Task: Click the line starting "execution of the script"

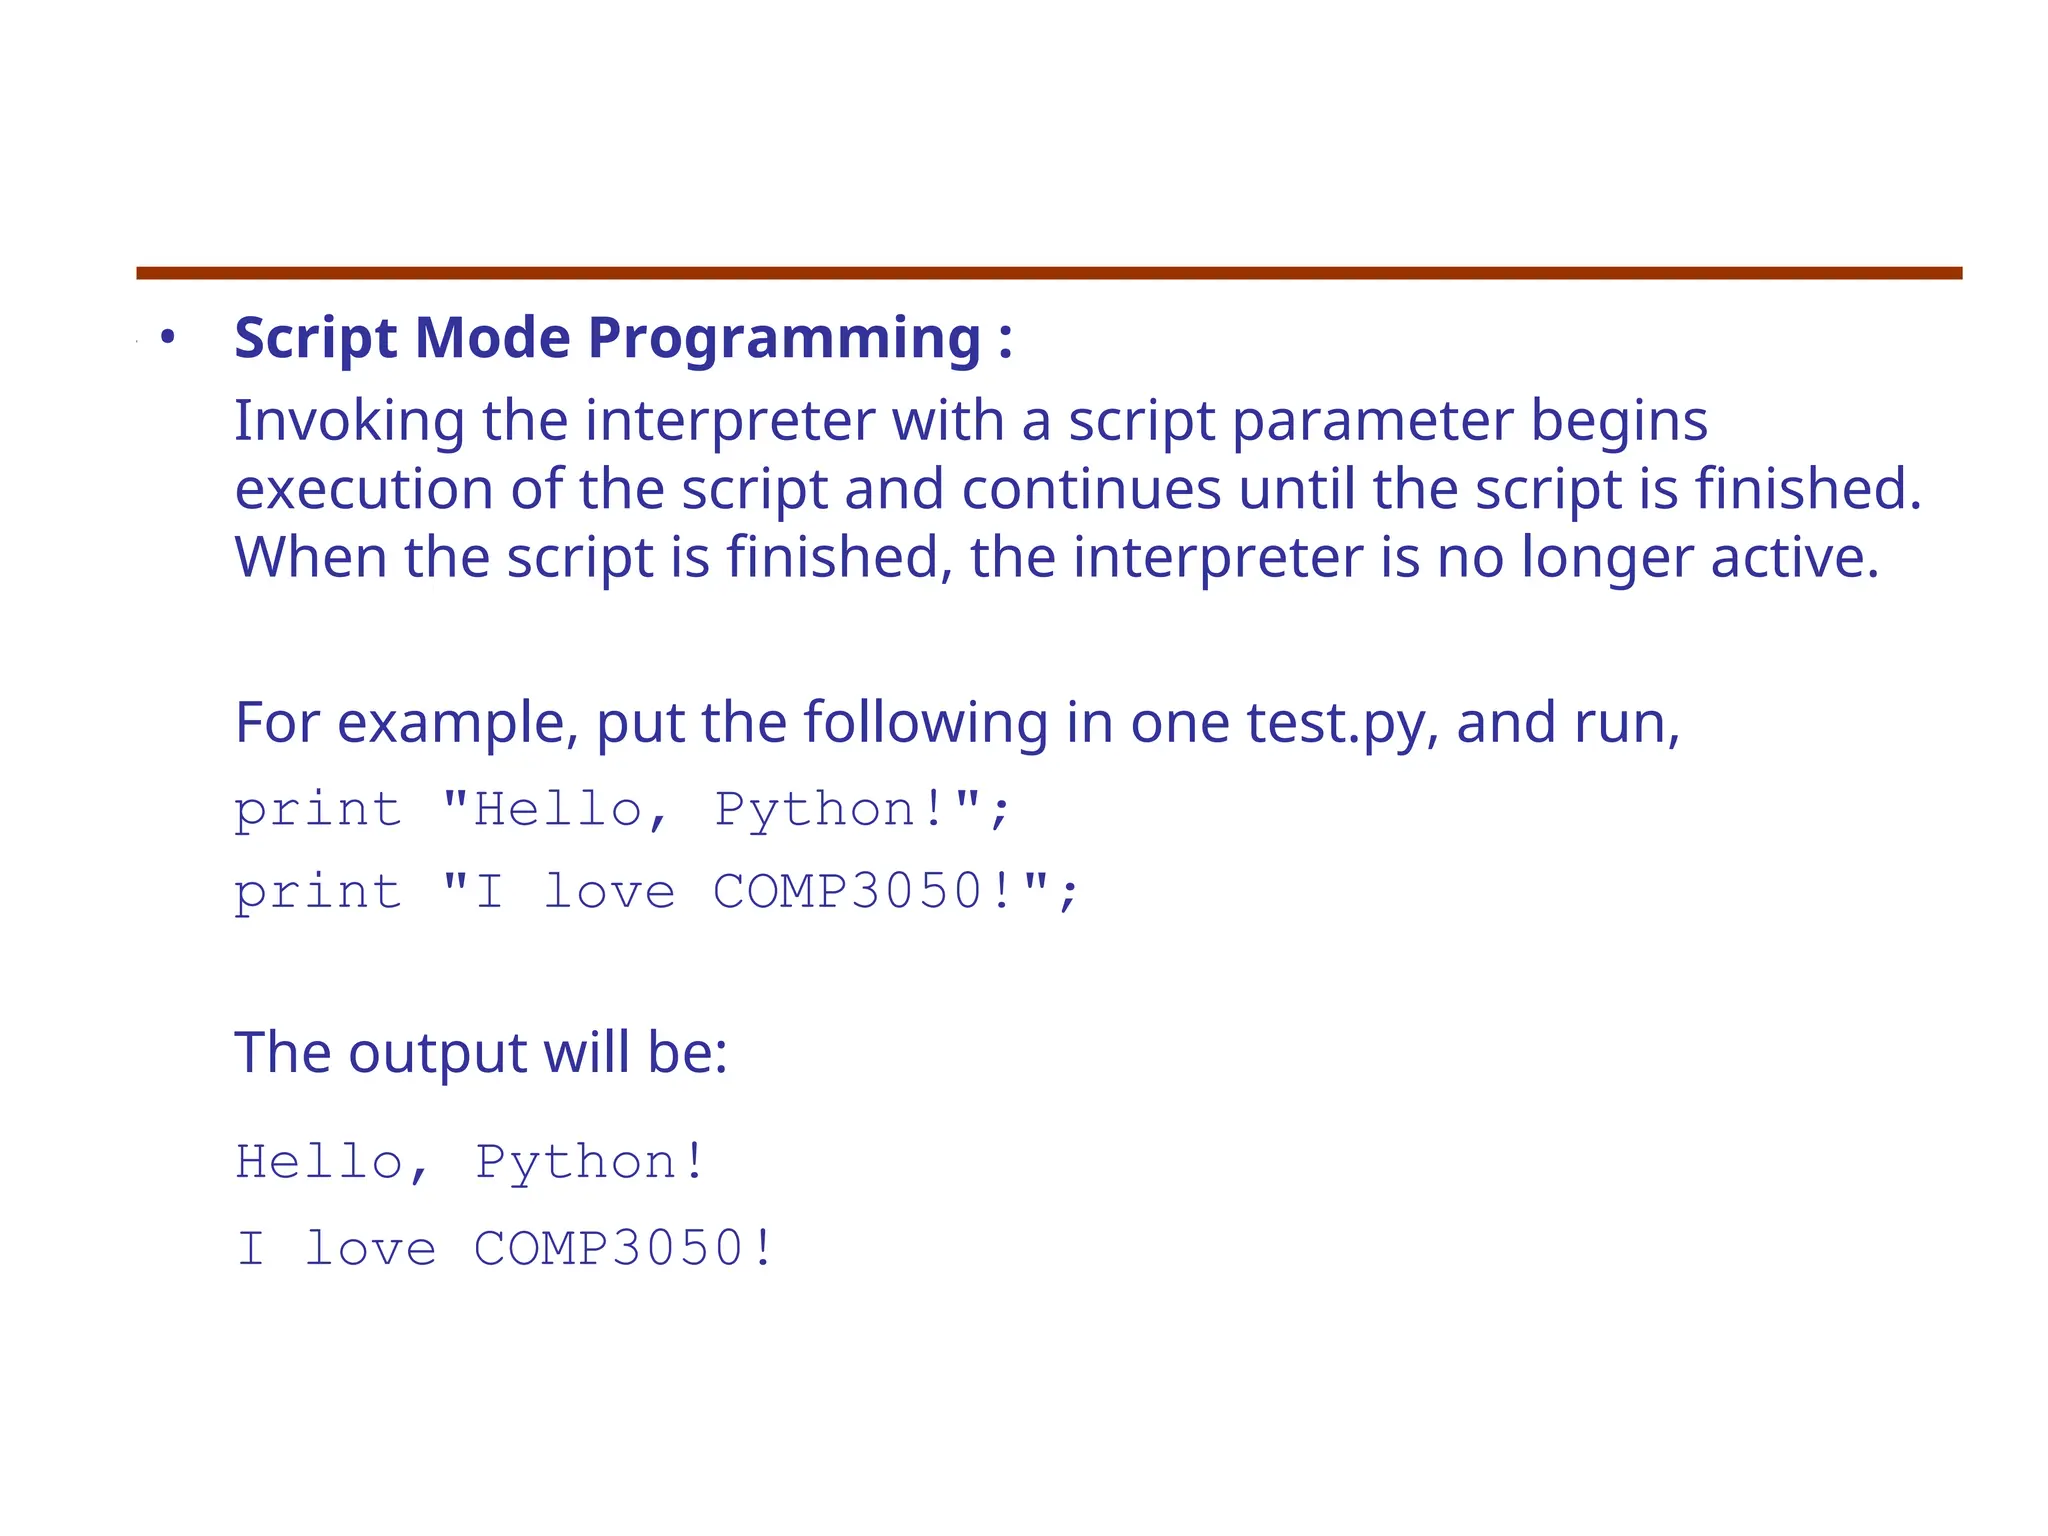Action: 1077,489
